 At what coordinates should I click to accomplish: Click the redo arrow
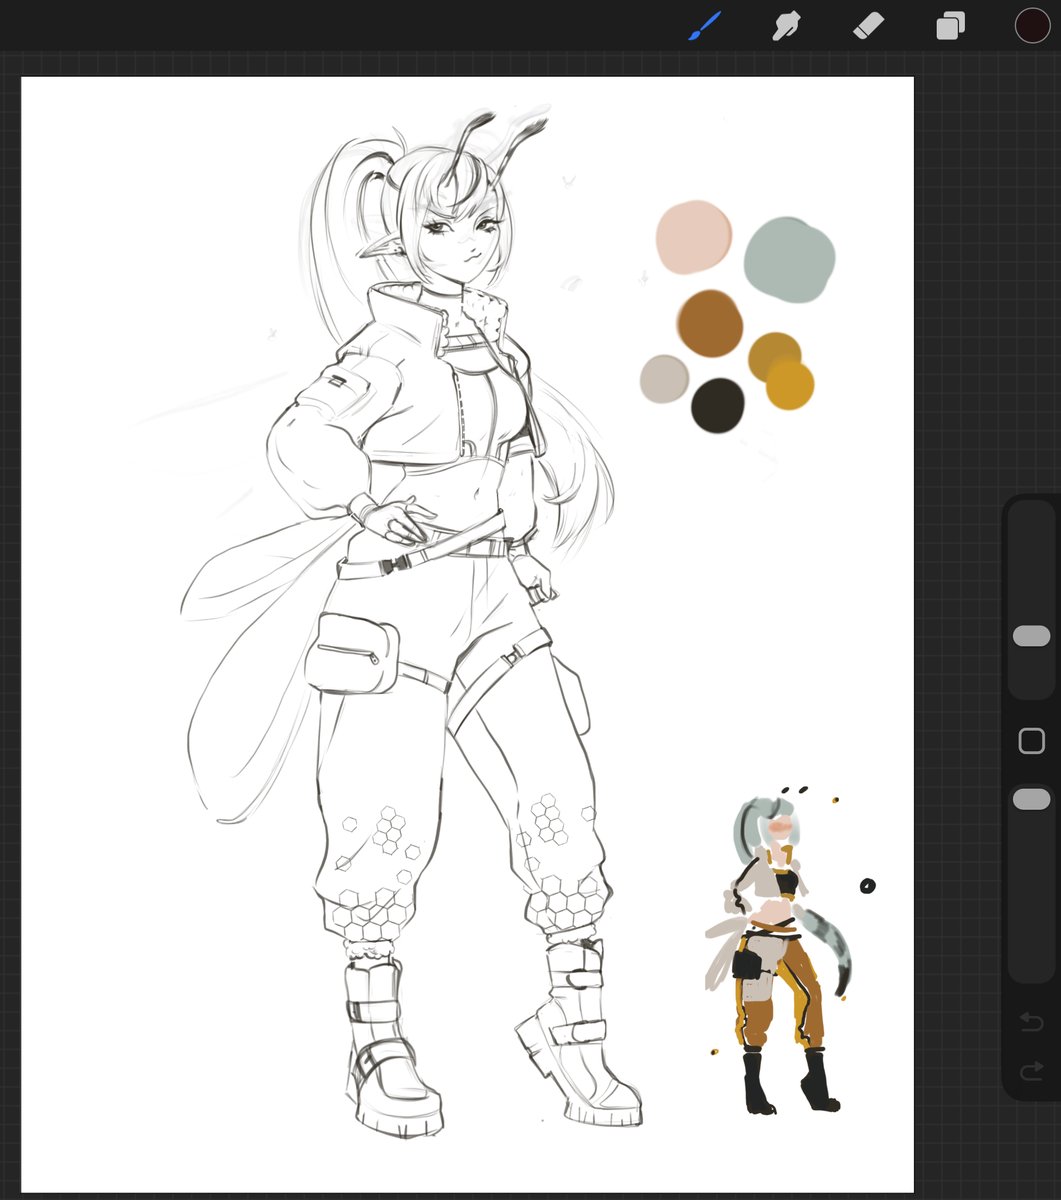coord(1031,1072)
